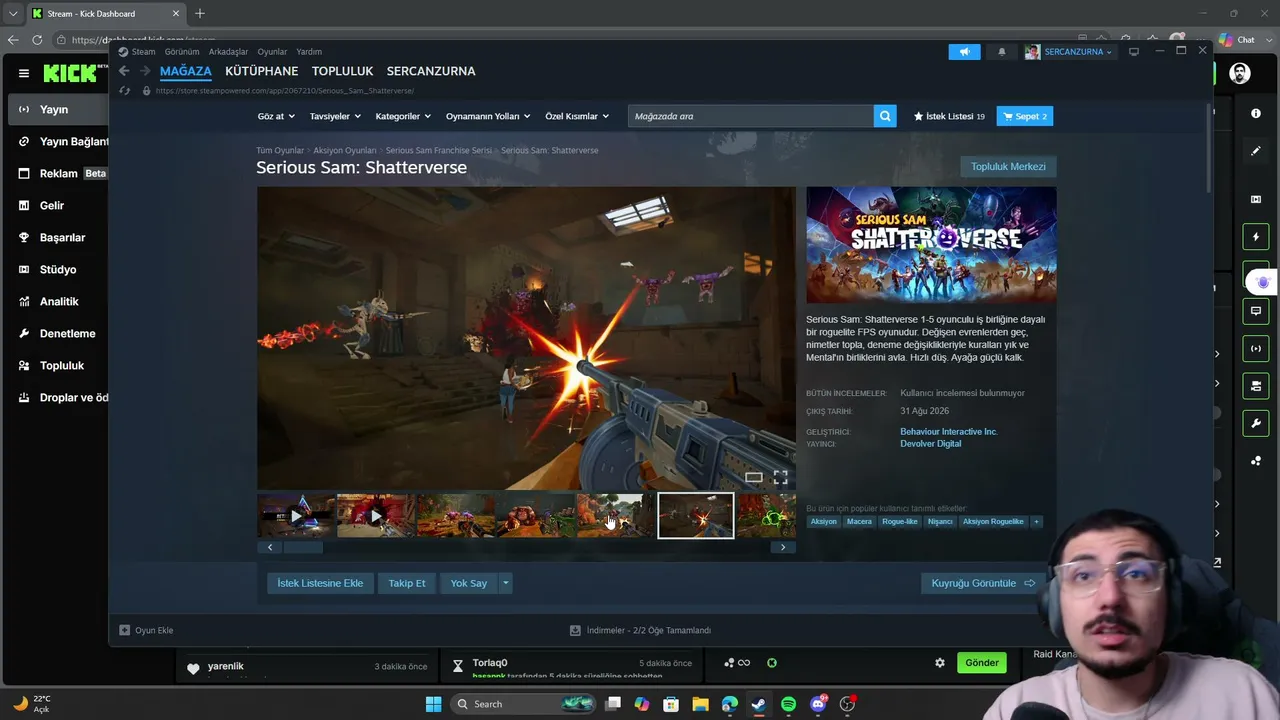Open Kick profile avatar menu

(1240, 73)
